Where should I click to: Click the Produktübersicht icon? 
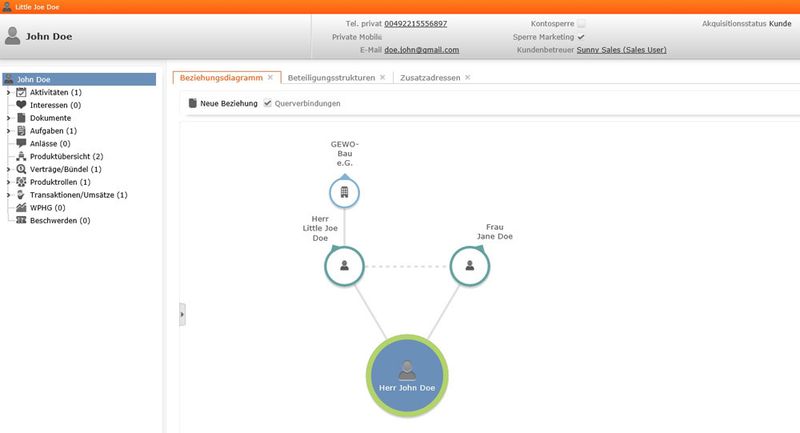click(21, 156)
